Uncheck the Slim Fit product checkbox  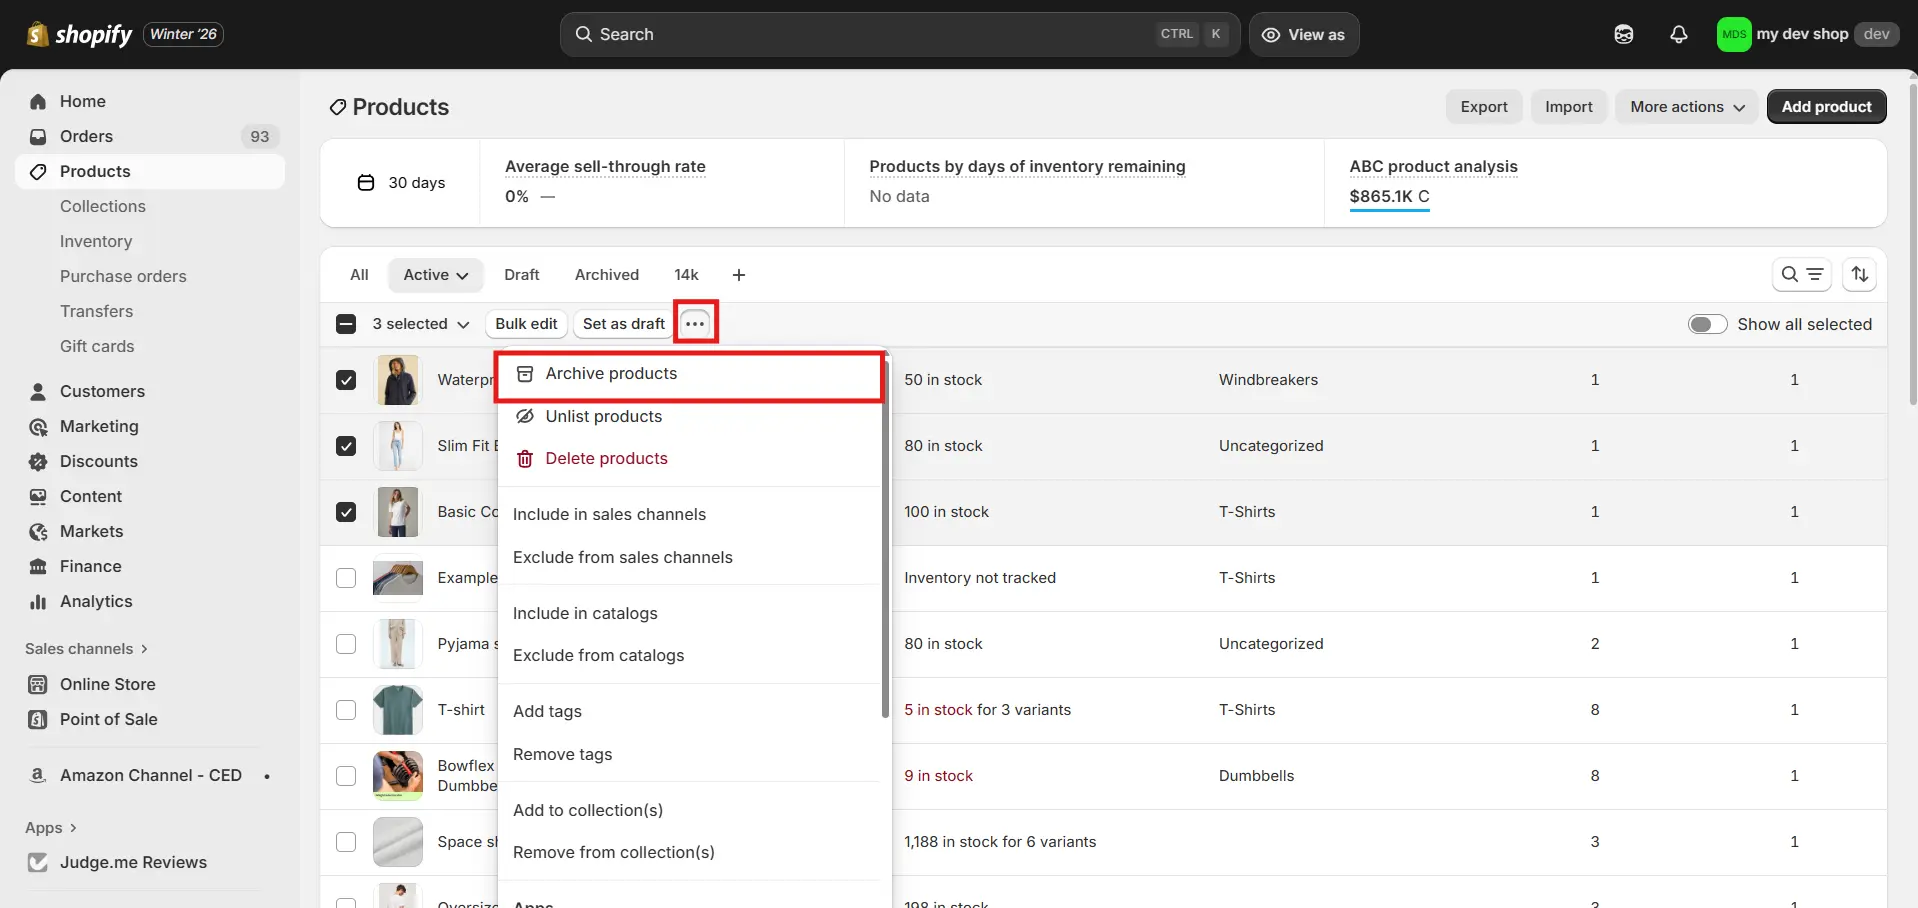click(x=345, y=446)
